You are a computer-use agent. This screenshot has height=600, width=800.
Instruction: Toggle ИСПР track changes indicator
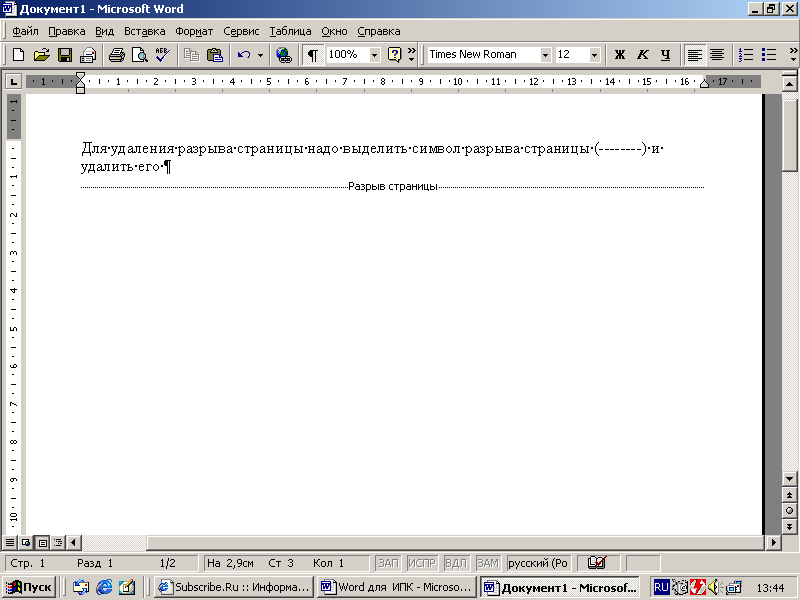[422, 563]
